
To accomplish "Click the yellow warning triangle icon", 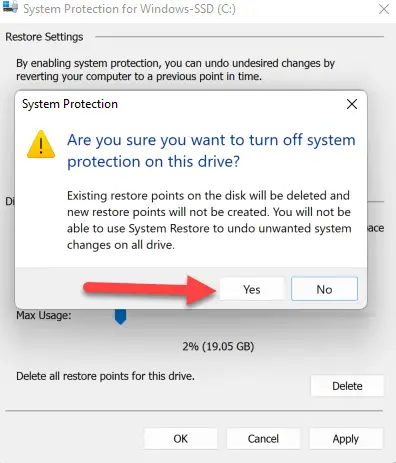I will (x=41, y=144).
